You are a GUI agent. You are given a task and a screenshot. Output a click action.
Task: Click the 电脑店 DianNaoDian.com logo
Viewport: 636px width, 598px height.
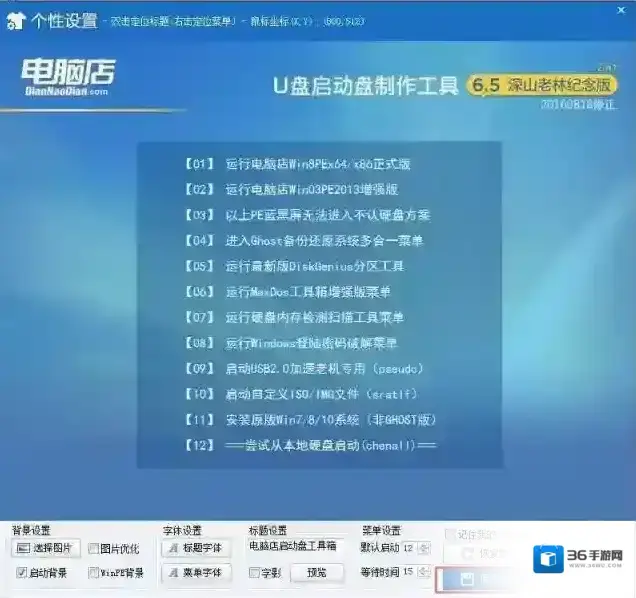pyautogui.click(x=68, y=77)
